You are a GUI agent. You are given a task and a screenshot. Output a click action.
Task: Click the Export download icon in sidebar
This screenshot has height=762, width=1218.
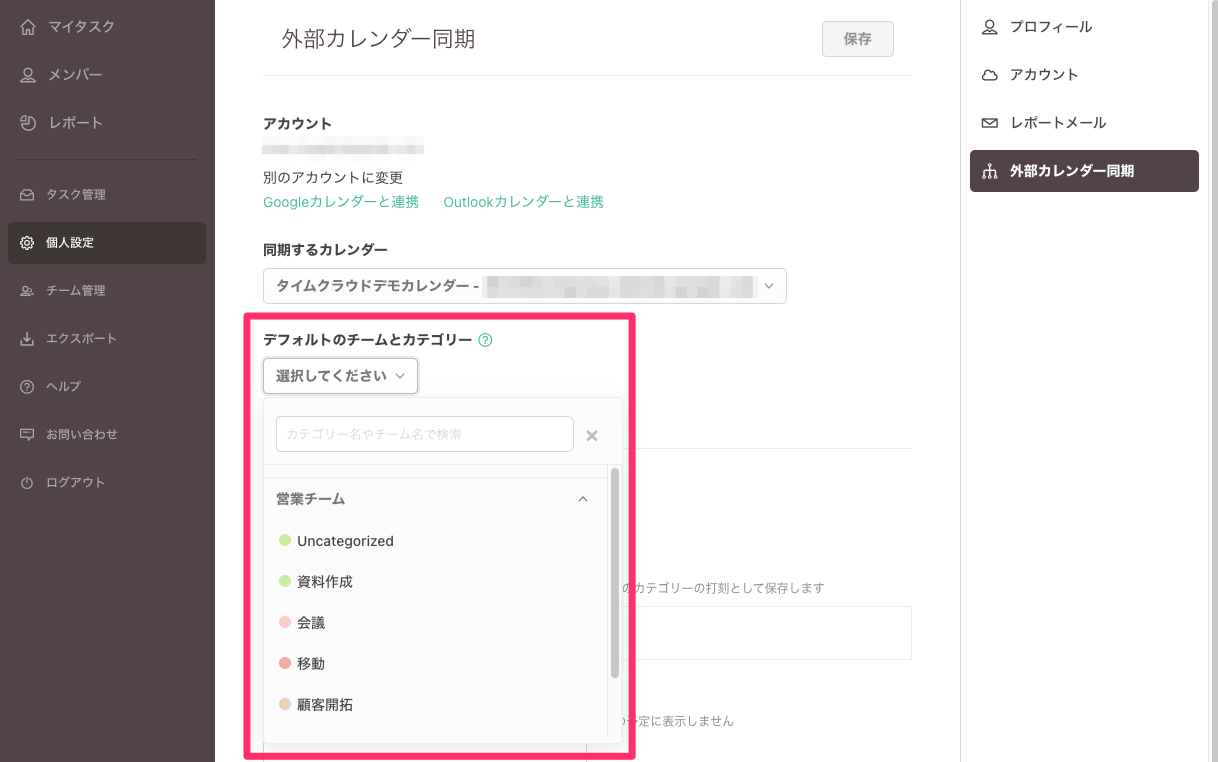[27, 339]
